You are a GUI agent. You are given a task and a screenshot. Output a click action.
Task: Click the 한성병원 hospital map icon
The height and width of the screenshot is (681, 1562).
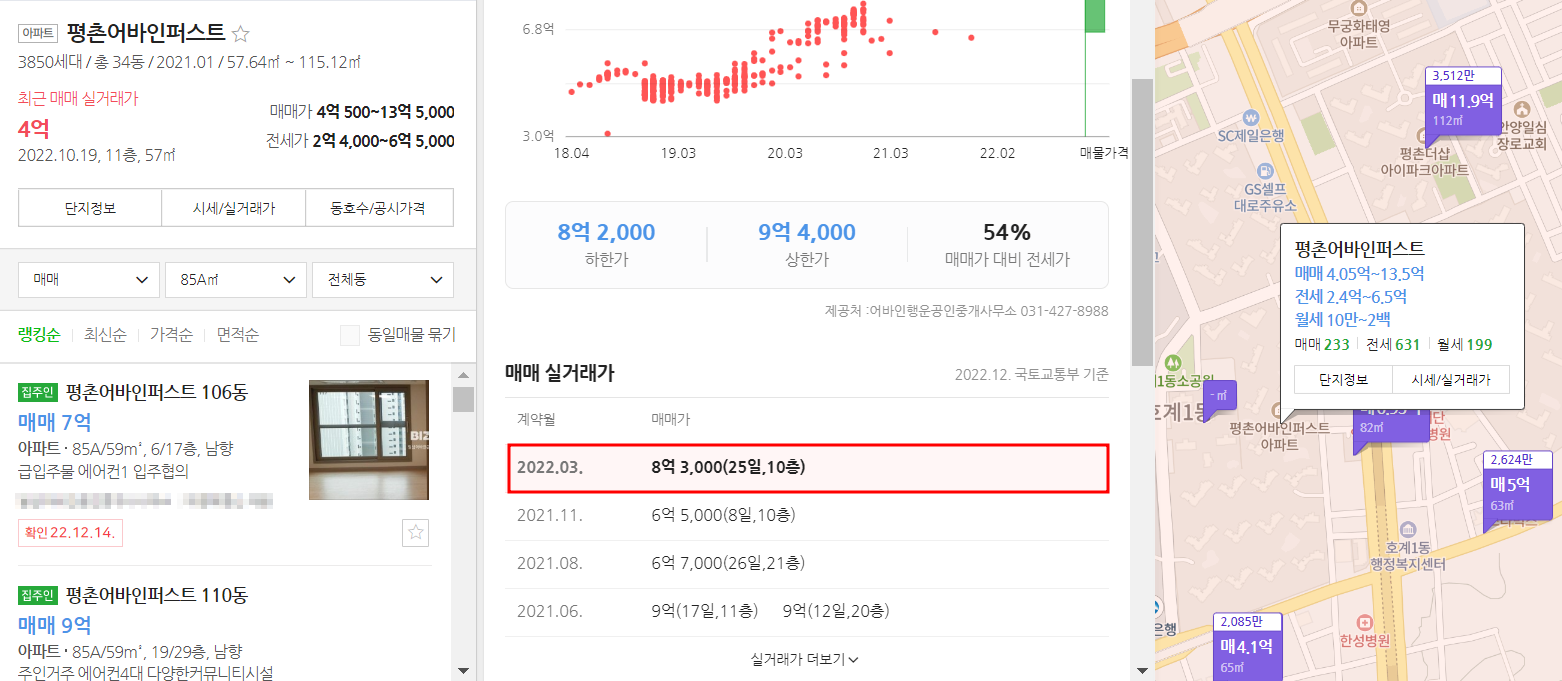[1366, 622]
